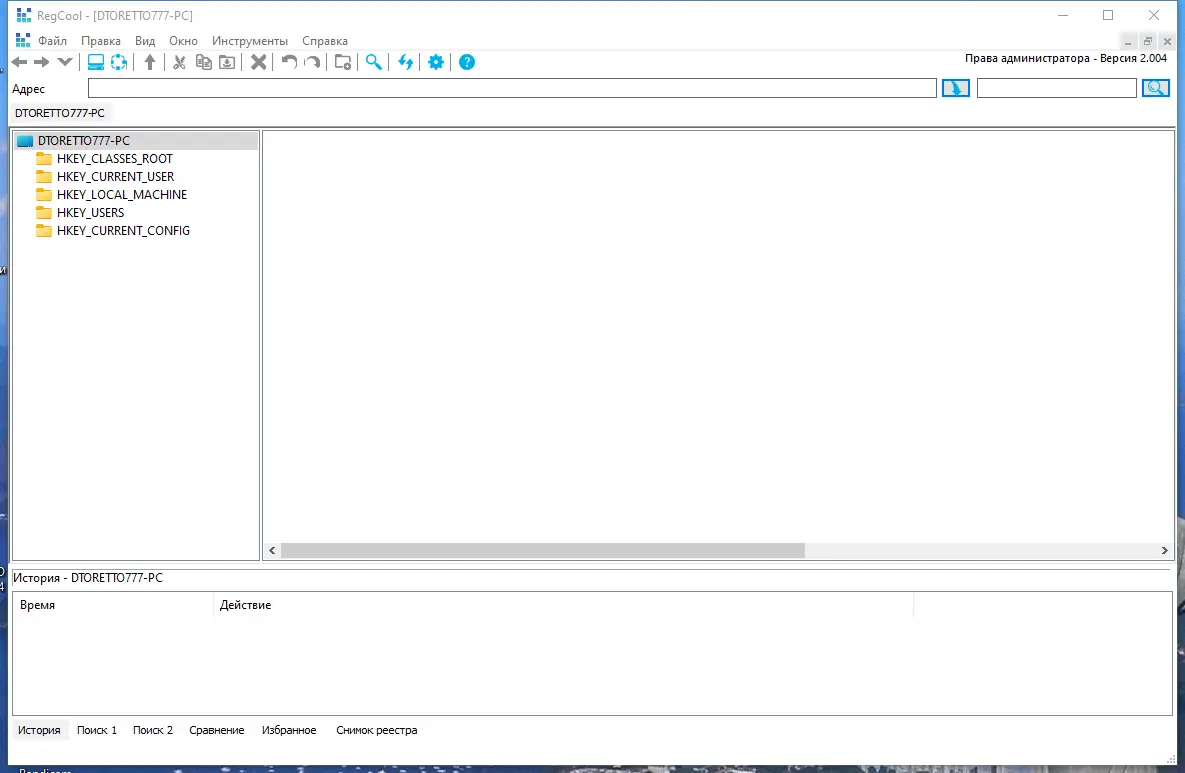This screenshot has width=1185, height=773.
Task: Click the Время column header
Action: [x=113, y=605]
